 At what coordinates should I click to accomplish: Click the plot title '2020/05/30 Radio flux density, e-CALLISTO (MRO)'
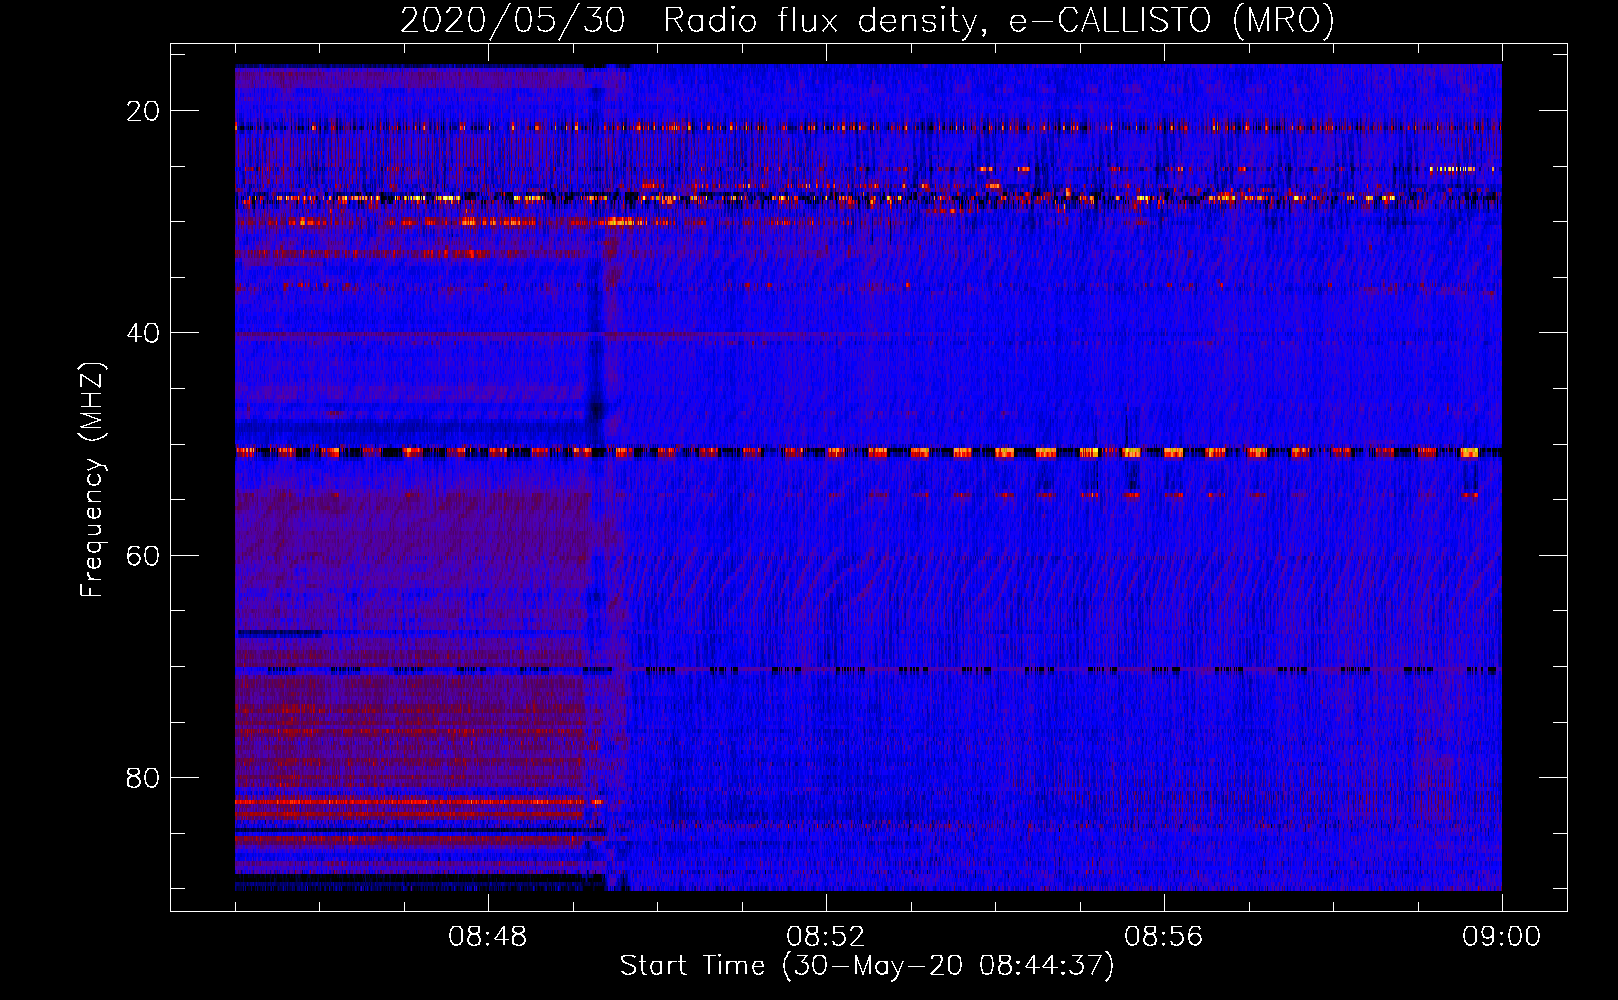[867, 20]
